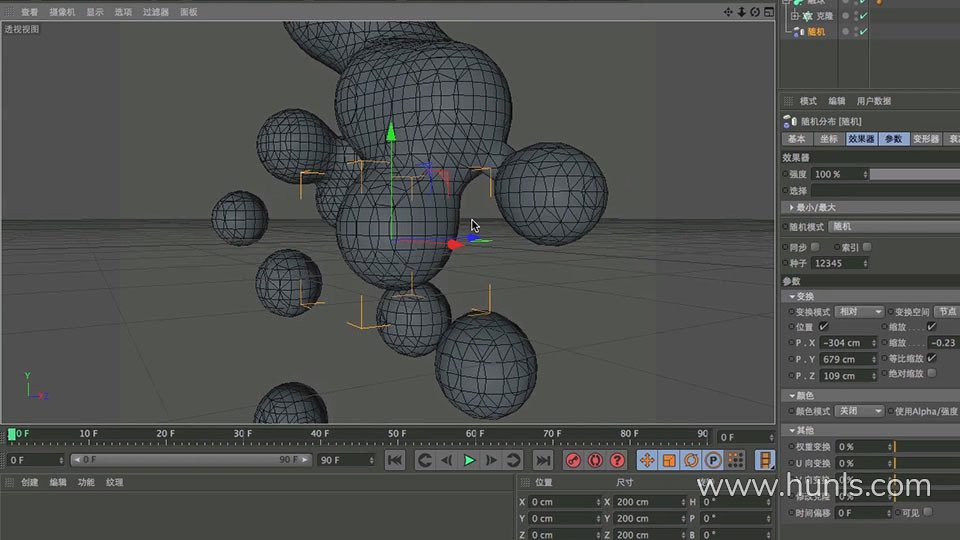Open the 用户数据 menu

(874, 101)
